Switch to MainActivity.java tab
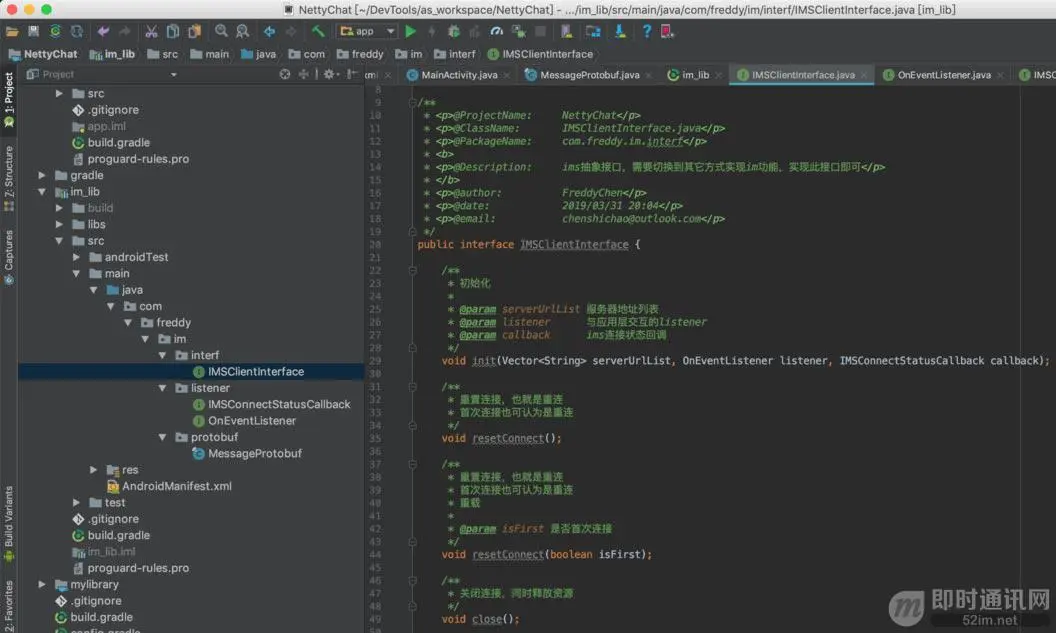The height and width of the screenshot is (633, 1056). click(459, 75)
